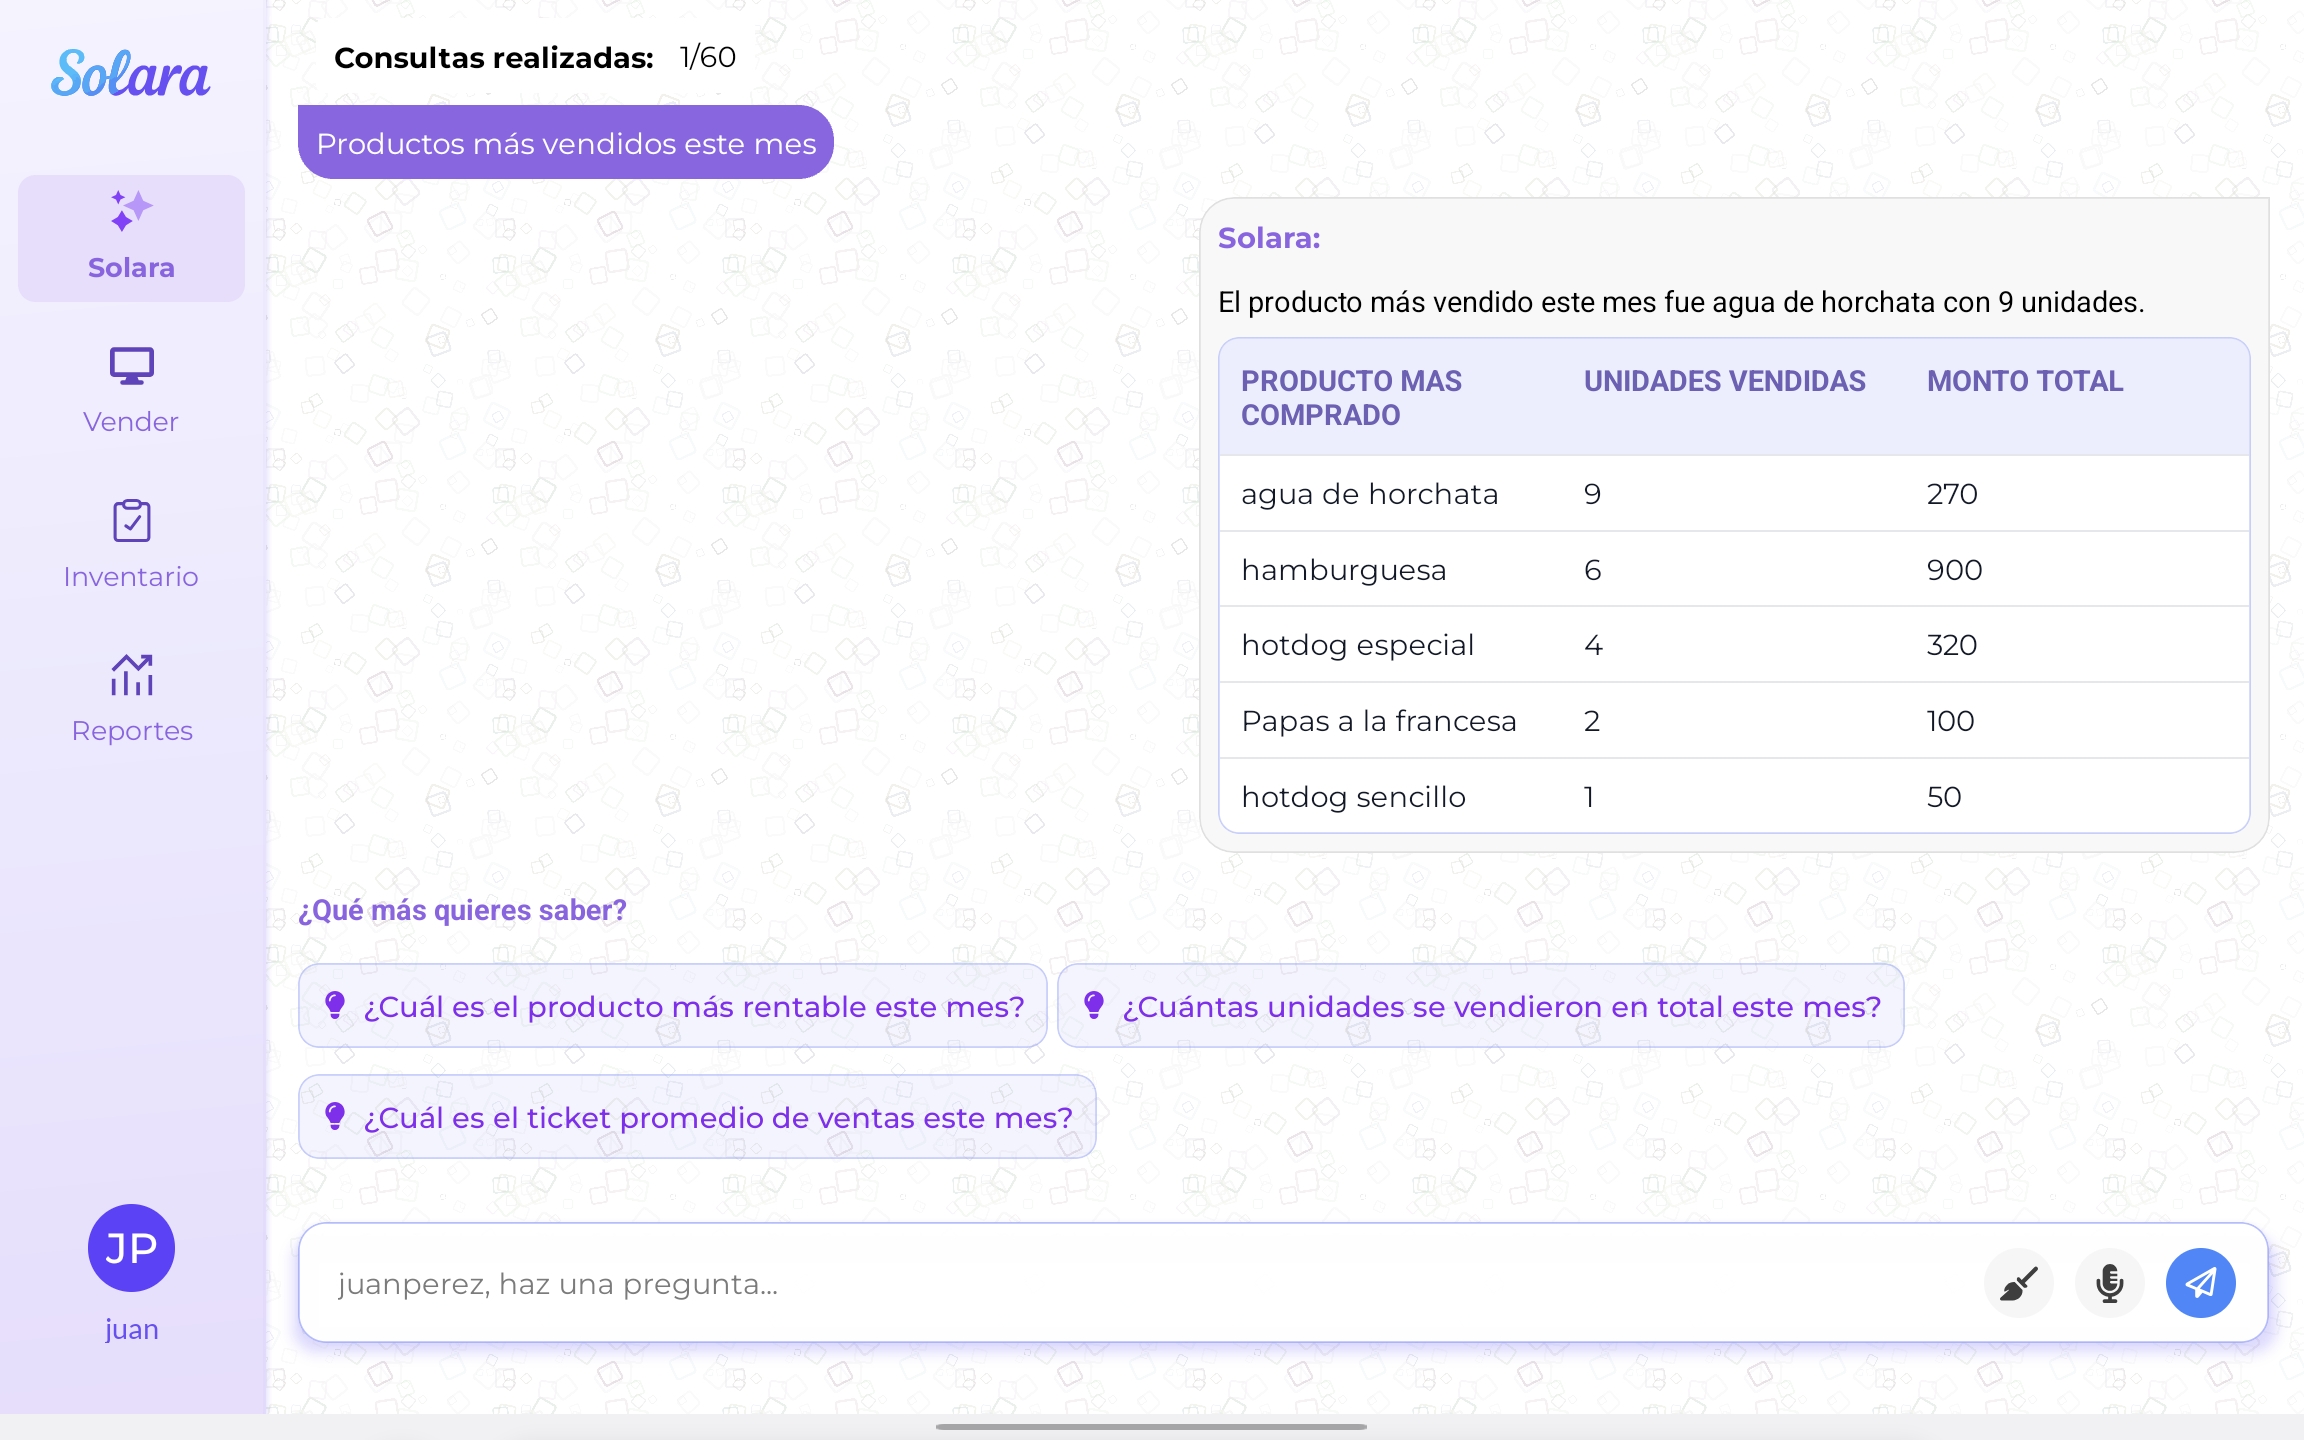Click the 'Unidades Vendidas' column header

pos(1724,381)
